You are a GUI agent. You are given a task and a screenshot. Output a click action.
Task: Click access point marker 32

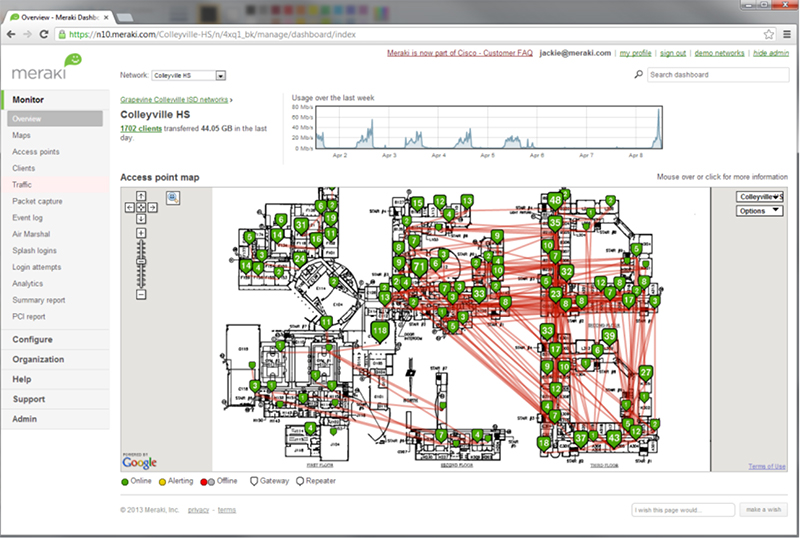pyautogui.click(x=566, y=272)
